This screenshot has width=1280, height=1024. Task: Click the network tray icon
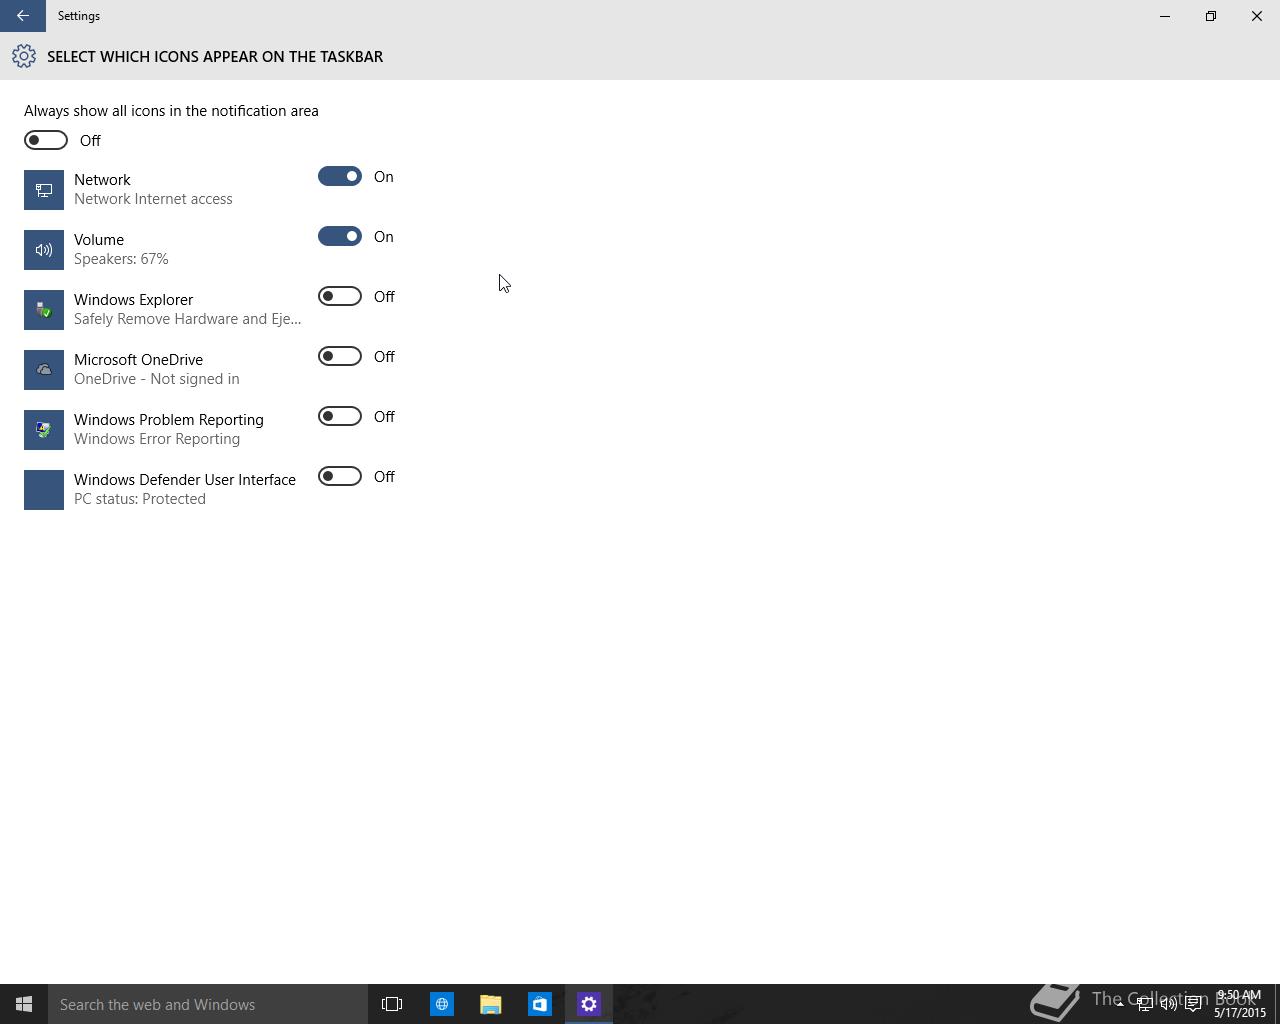coord(1144,1004)
